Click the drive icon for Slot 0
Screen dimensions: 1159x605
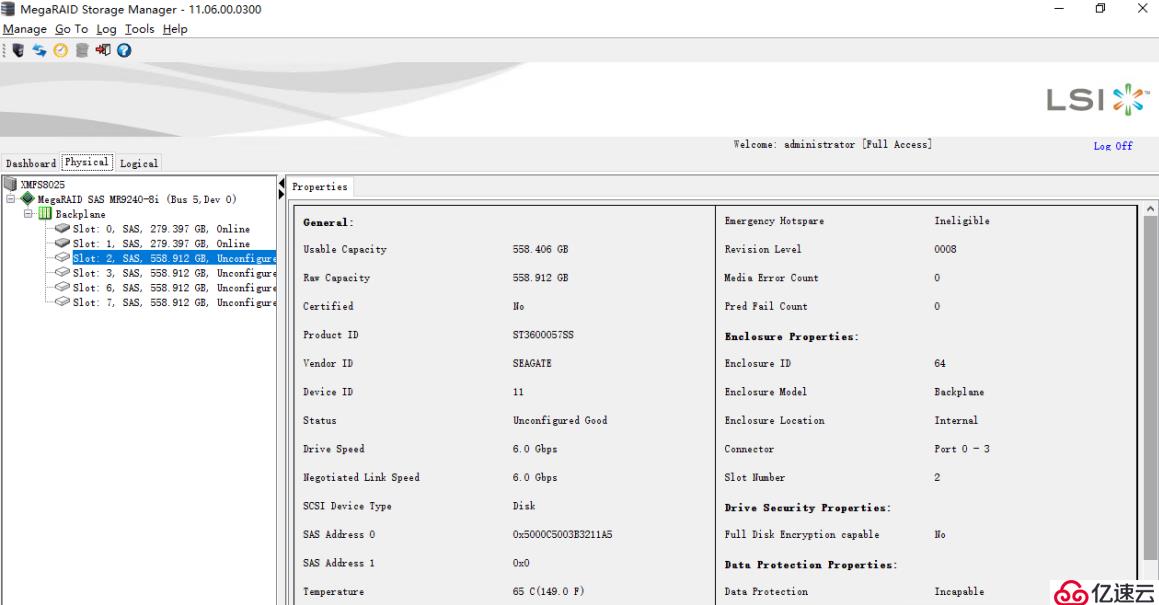tap(62, 228)
